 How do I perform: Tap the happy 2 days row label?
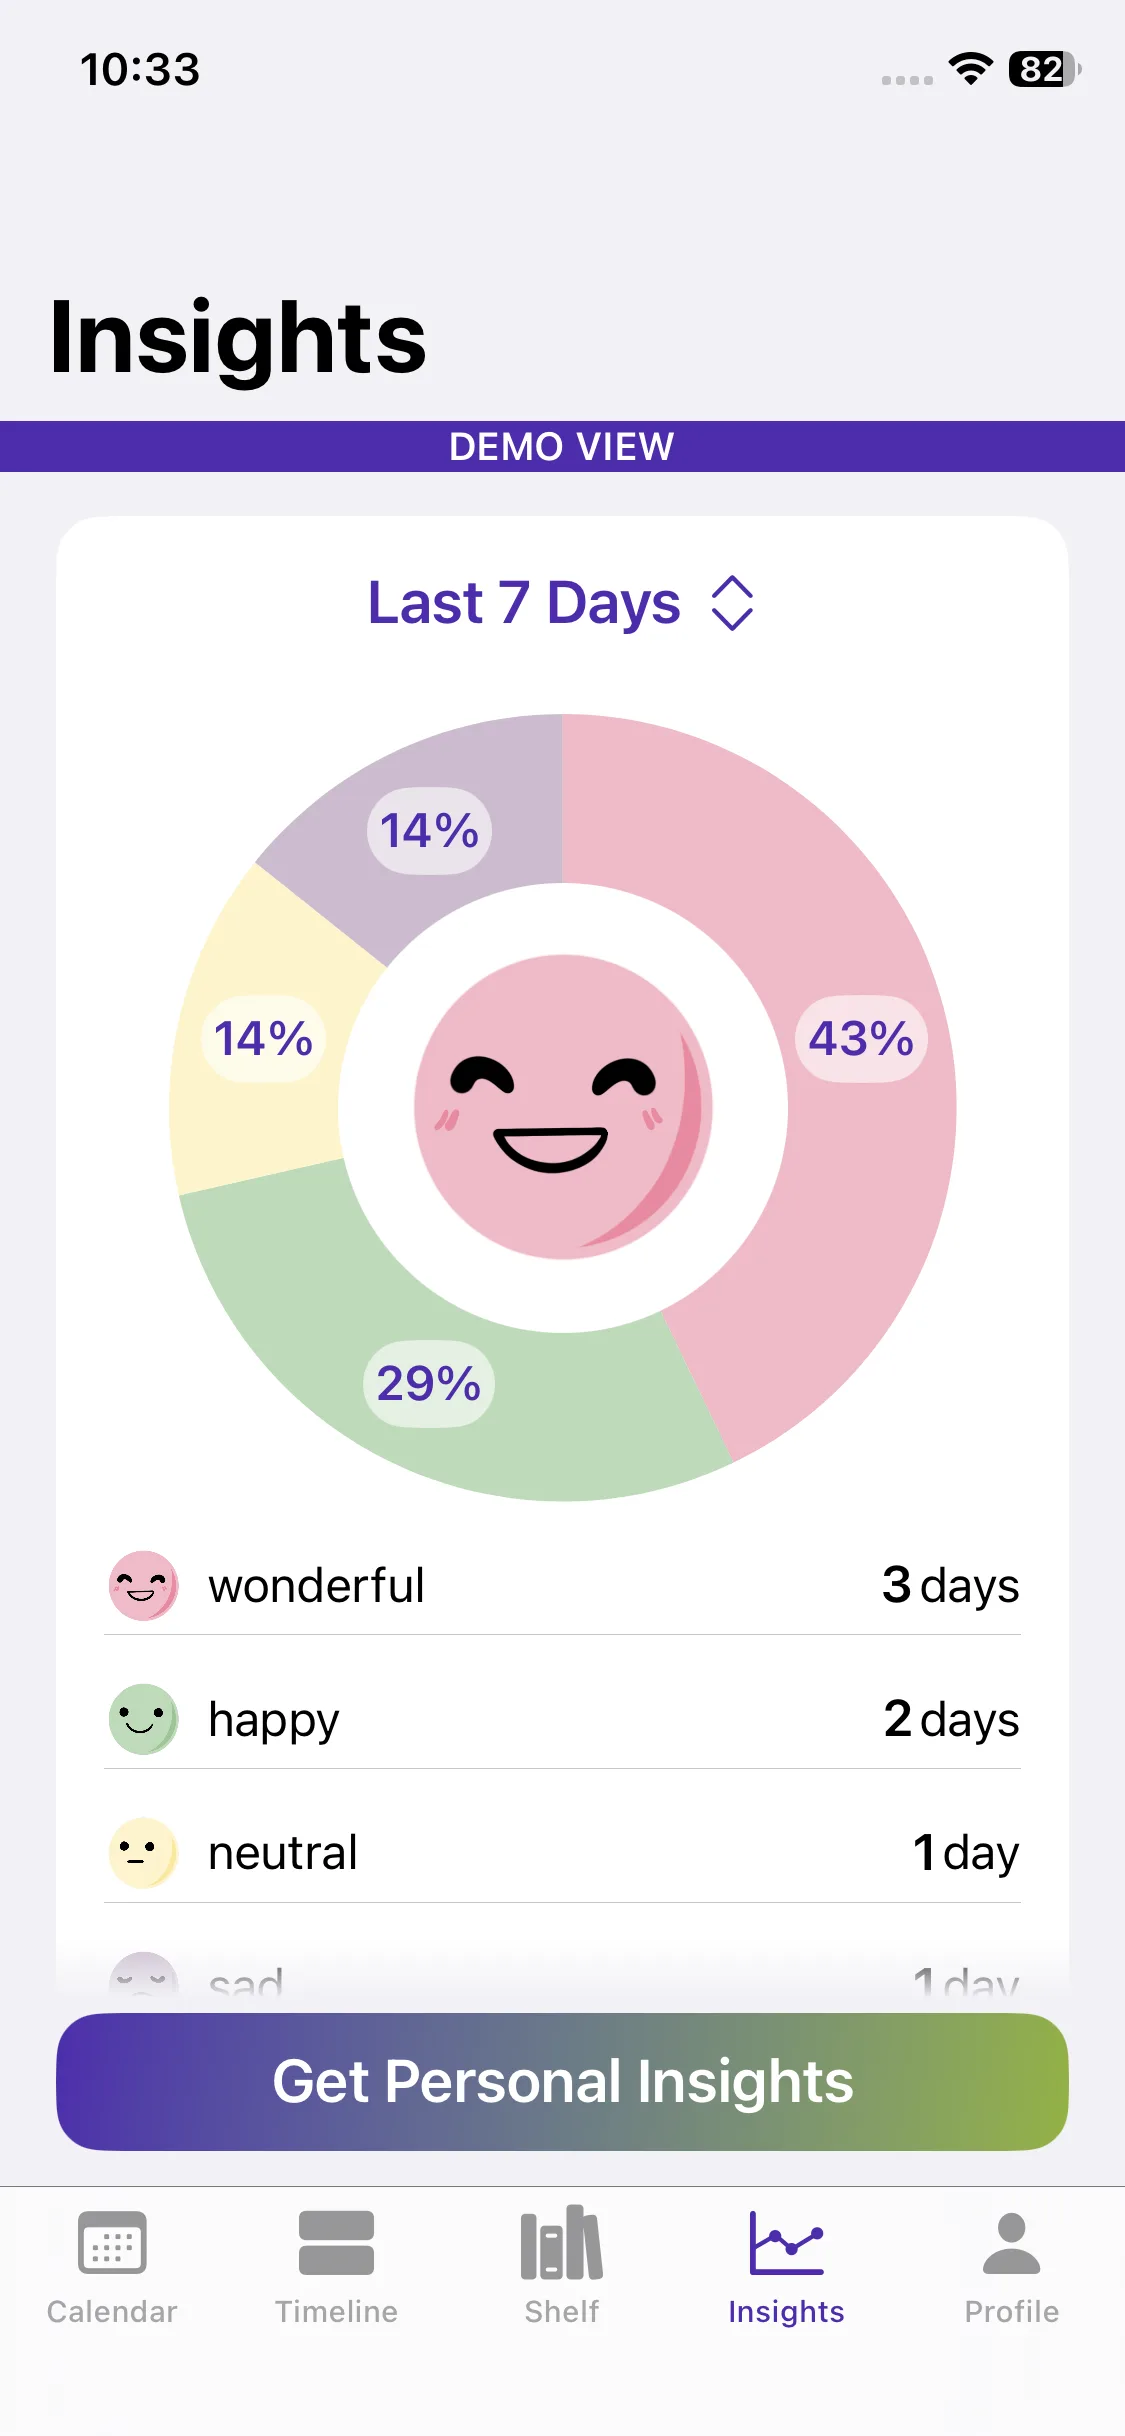click(x=274, y=1719)
